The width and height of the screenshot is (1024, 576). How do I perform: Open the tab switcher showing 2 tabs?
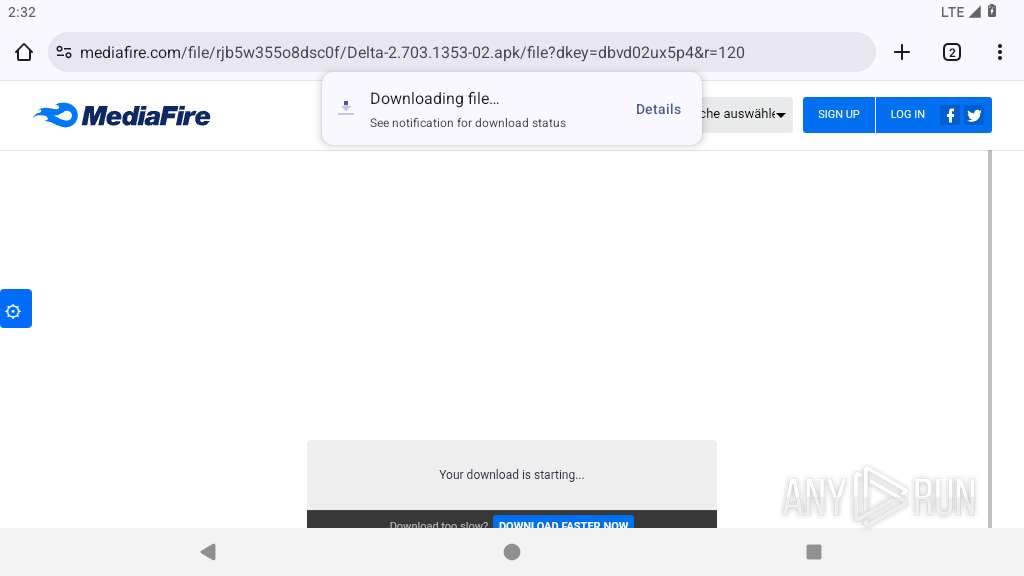[x=952, y=52]
